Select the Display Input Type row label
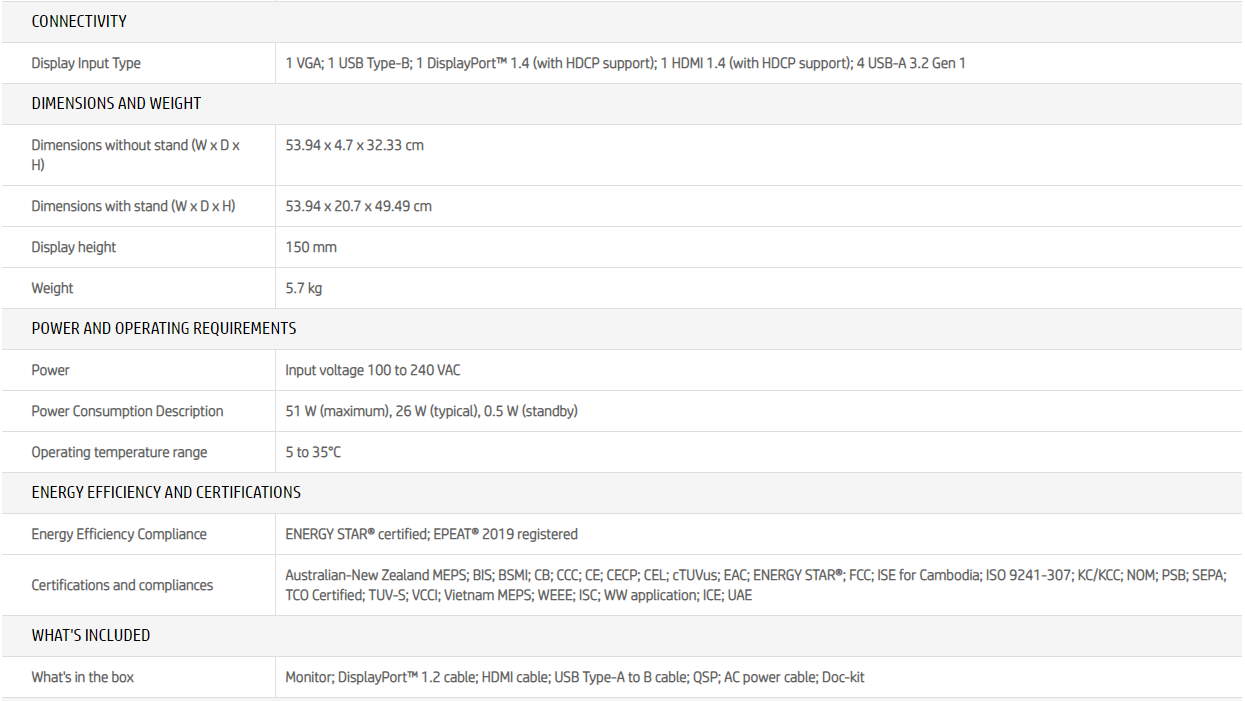The width and height of the screenshot is (1245, 701). pos(86,63)
